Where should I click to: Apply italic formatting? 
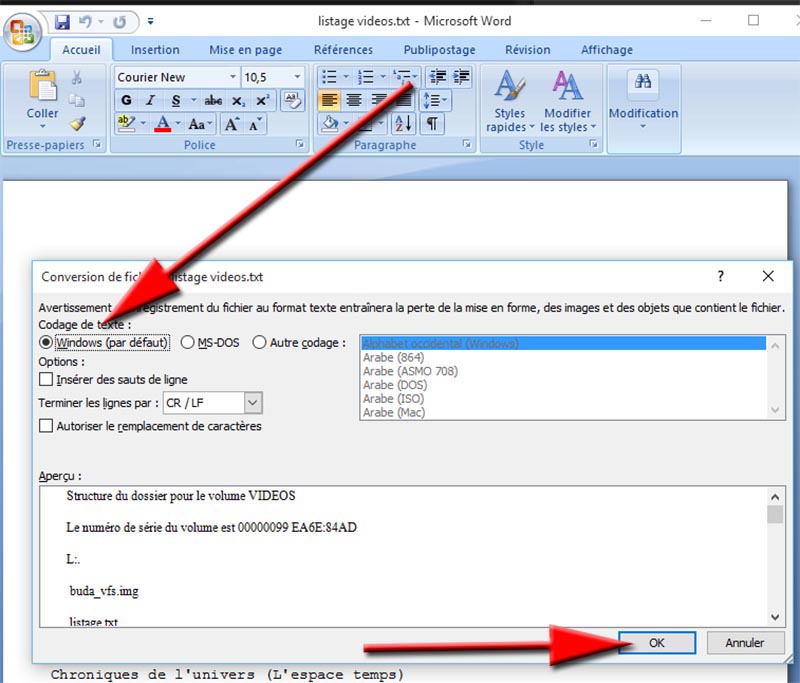[151, 100]
